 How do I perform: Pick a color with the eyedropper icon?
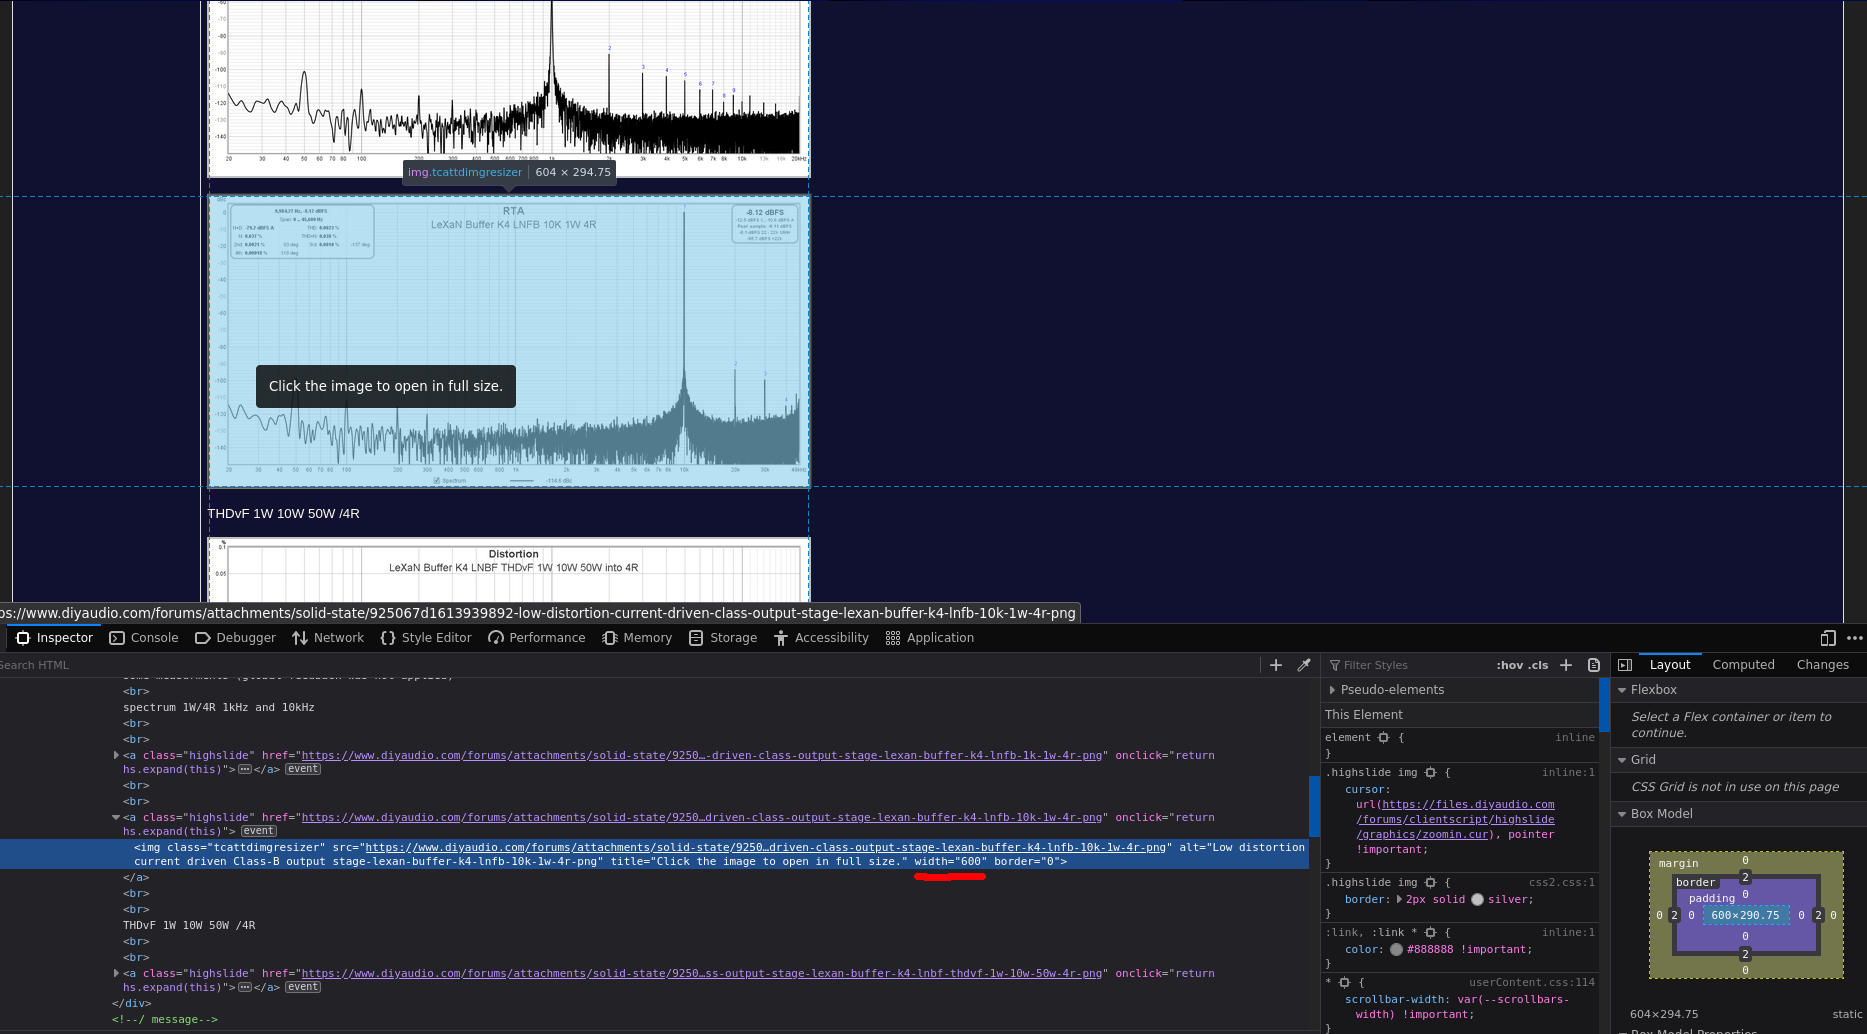1304,665
